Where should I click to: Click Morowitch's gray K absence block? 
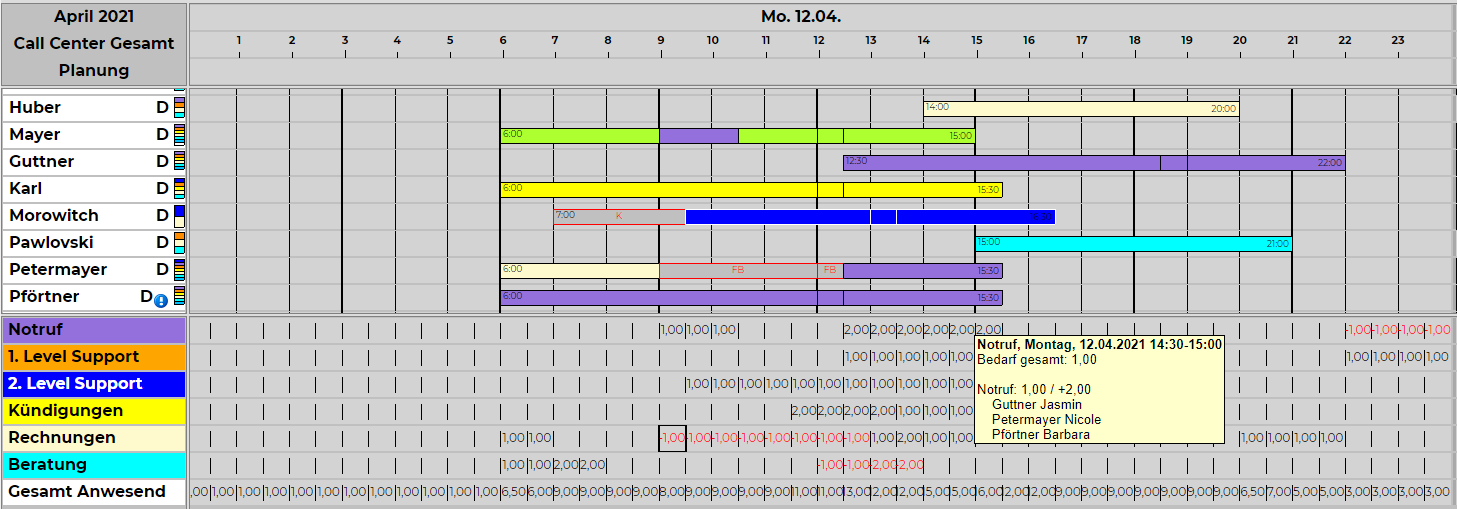tap(618, 216)
